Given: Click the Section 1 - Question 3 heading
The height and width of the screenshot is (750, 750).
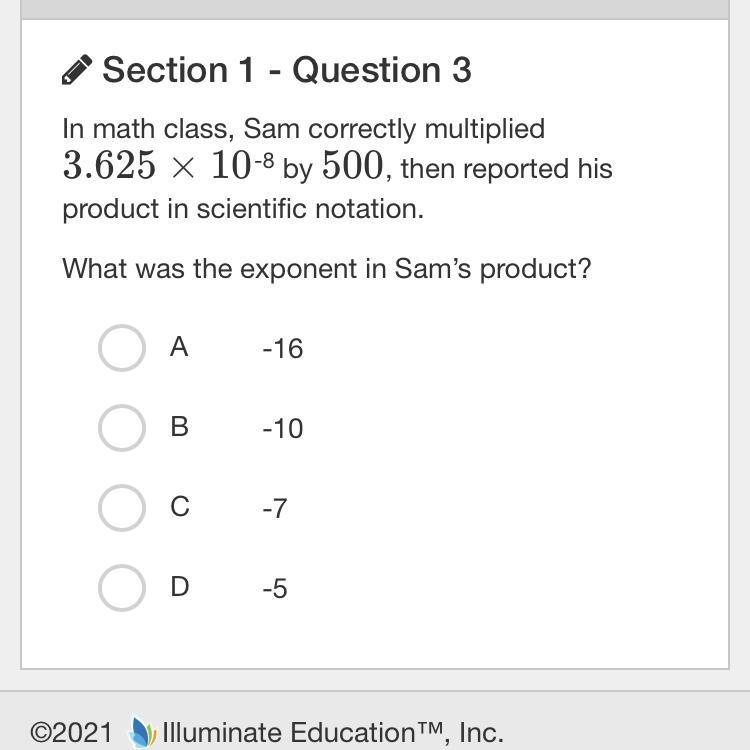Looking at the screenshot, I should point(286,70).
